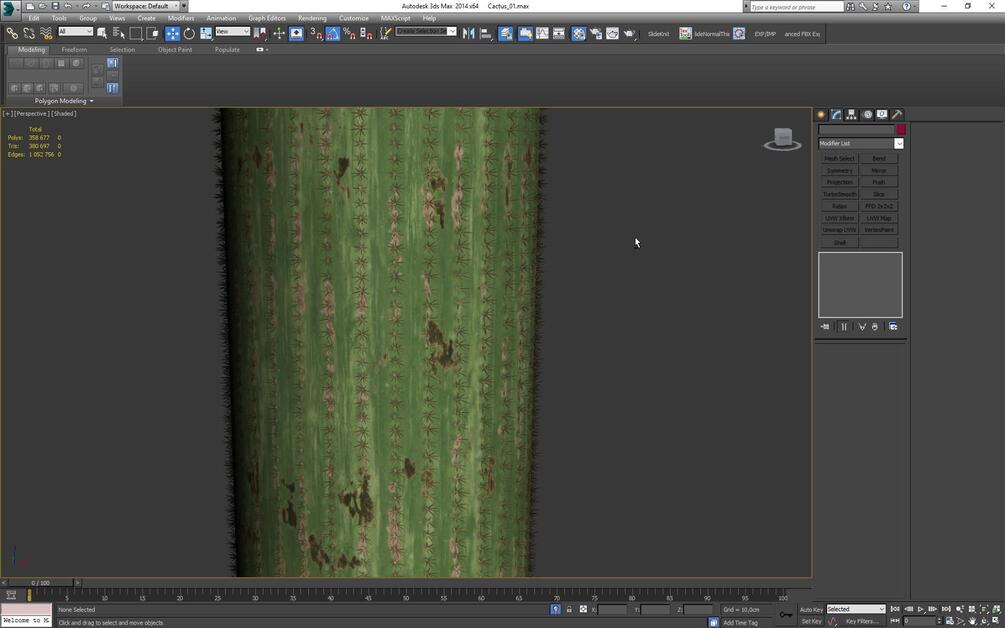Viewport: 1005px width, 628px height.
Task: Toggle the 3D Snaps button
Action: [316, 33]
